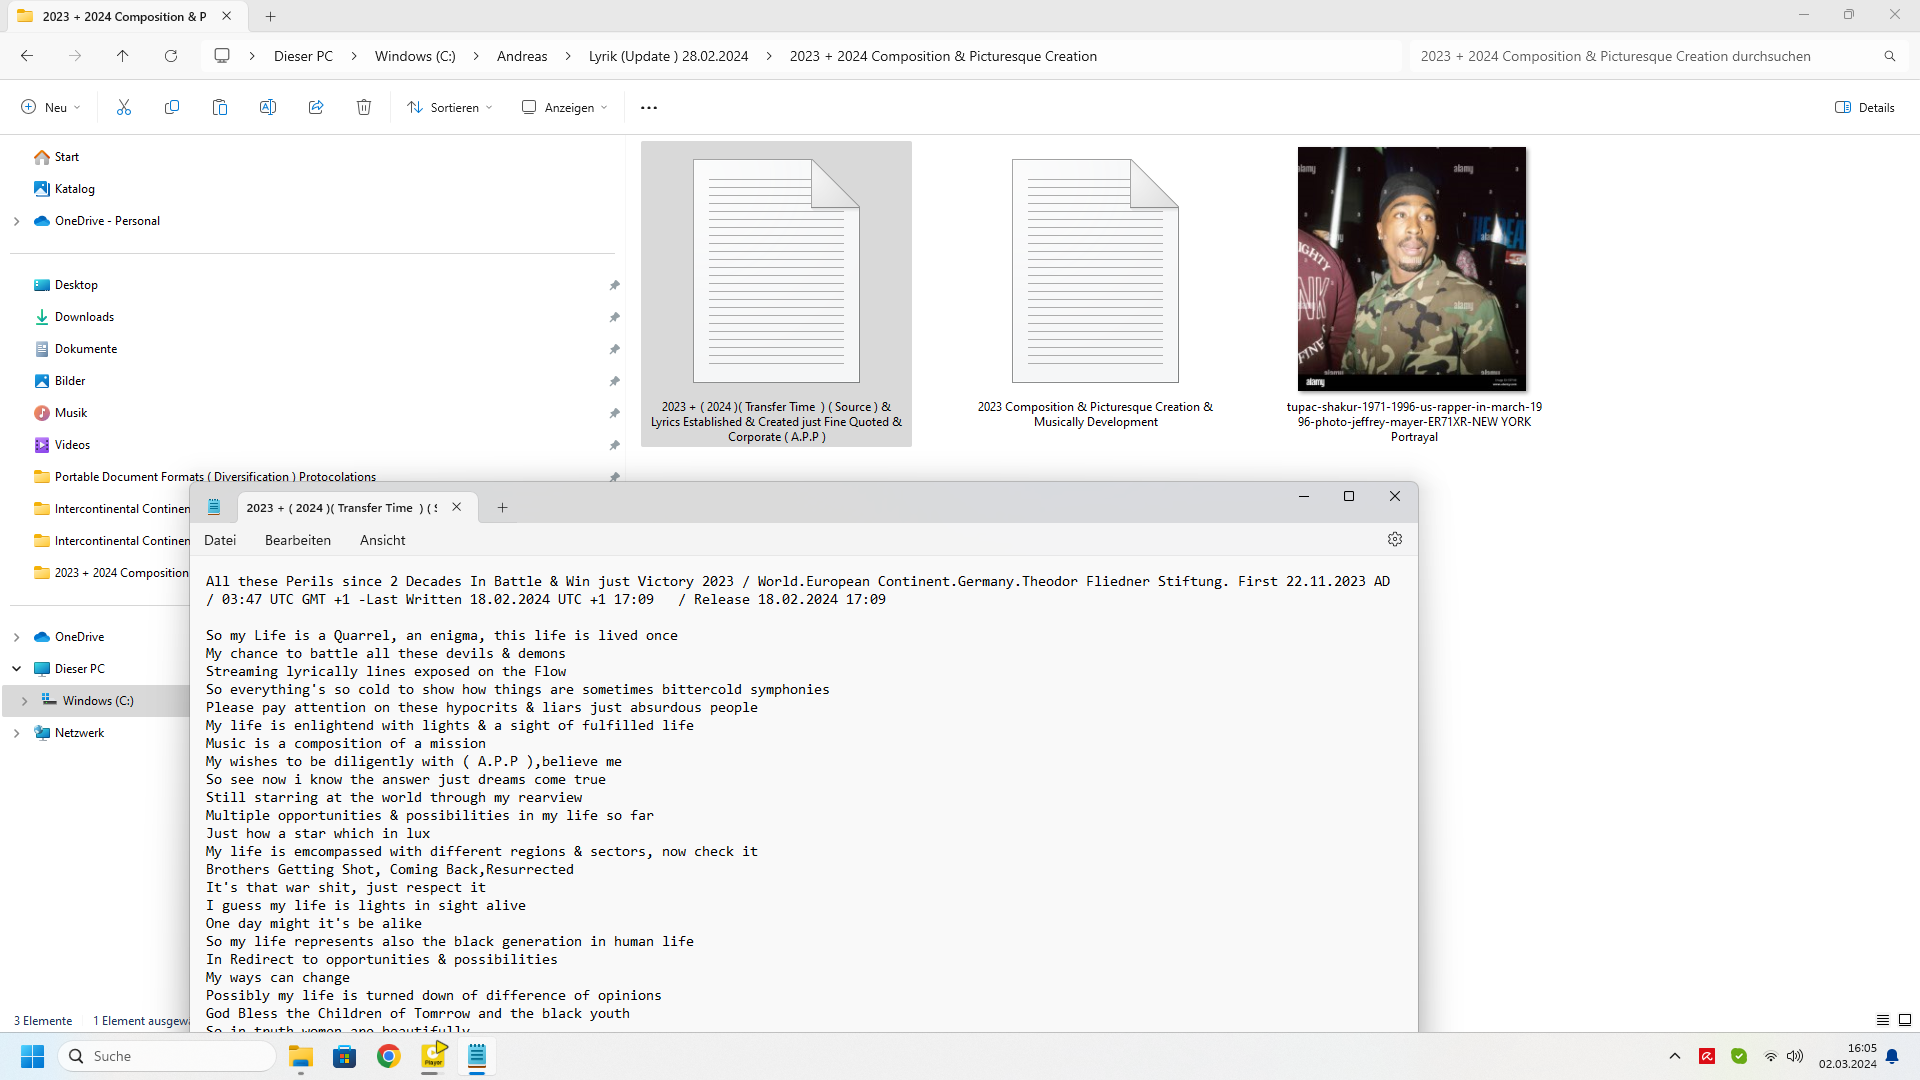
Task: Select the Notepad tab titled 2023 + (2024)
Action: point(341,508)
